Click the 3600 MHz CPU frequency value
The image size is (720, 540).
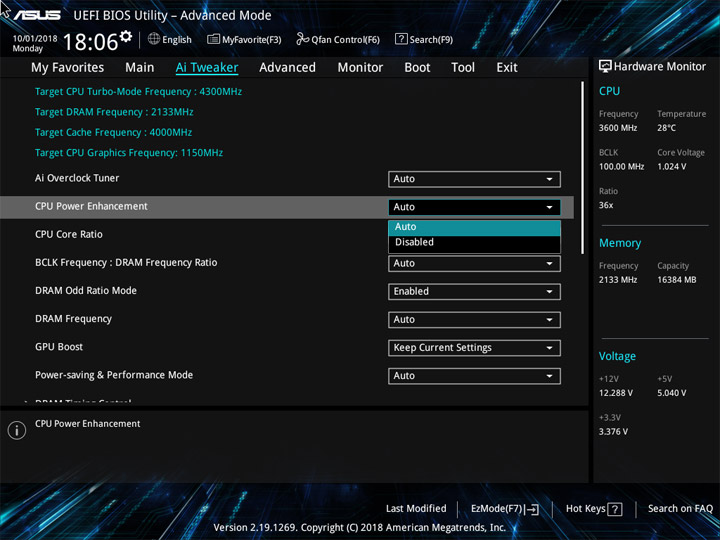coord(618,128)
